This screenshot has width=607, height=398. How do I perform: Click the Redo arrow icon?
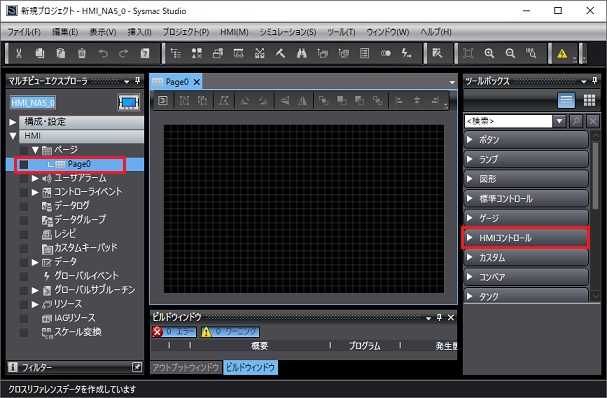point(124,53)
